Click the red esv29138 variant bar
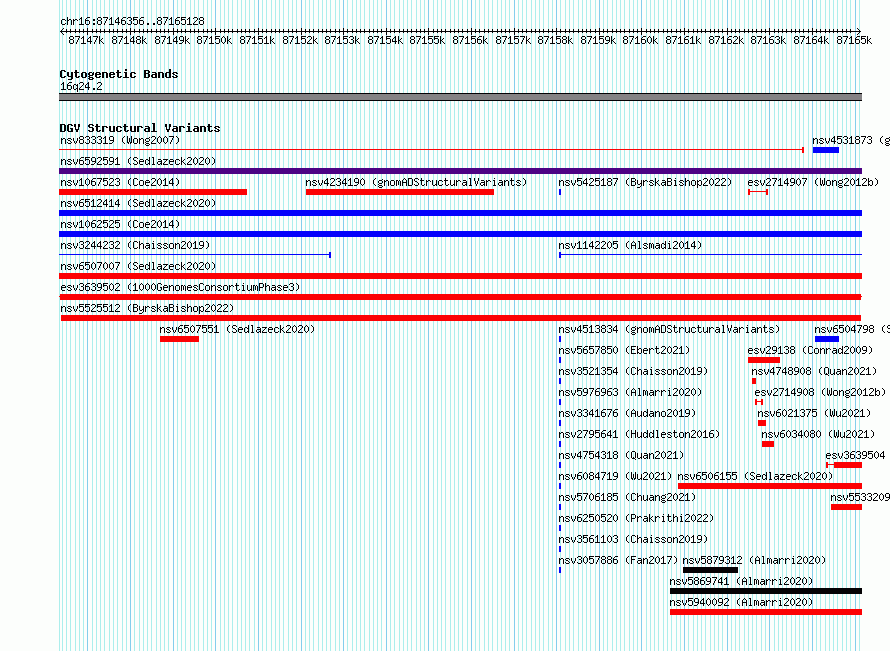Image resolution: width=890 pixels, height=651 pixels. point(764,360)
